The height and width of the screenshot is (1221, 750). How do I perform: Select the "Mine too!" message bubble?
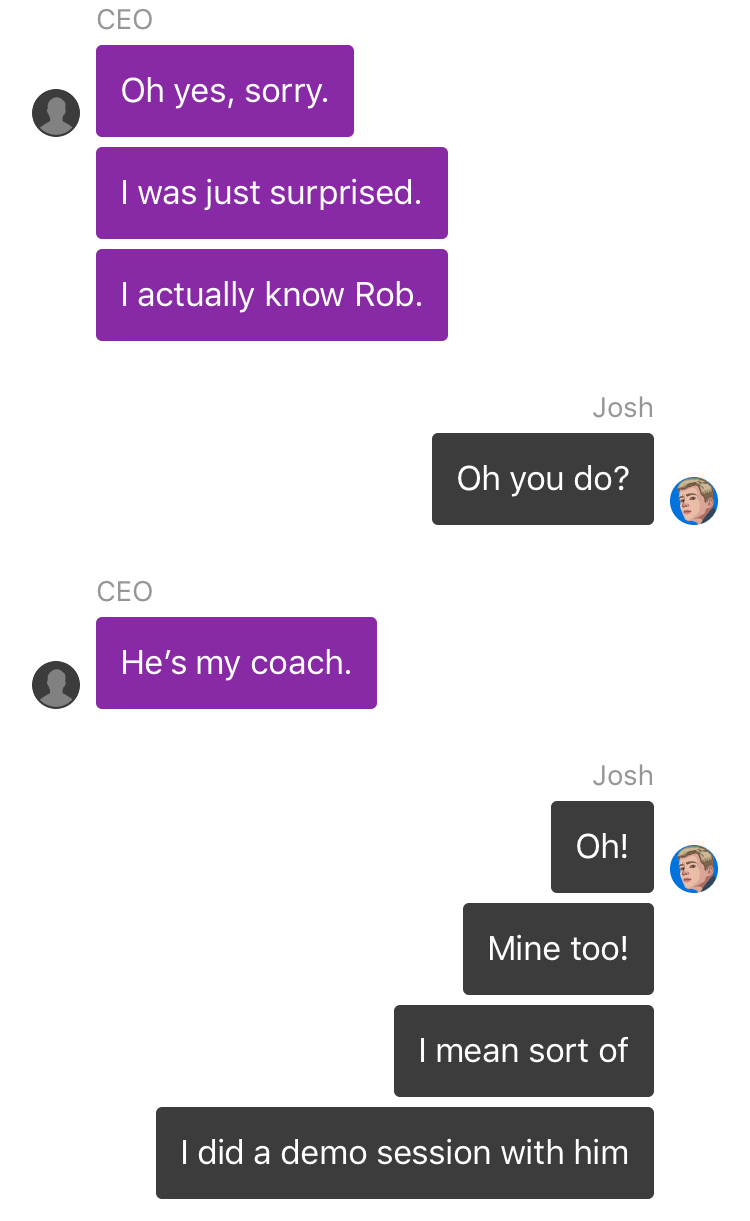558,949
